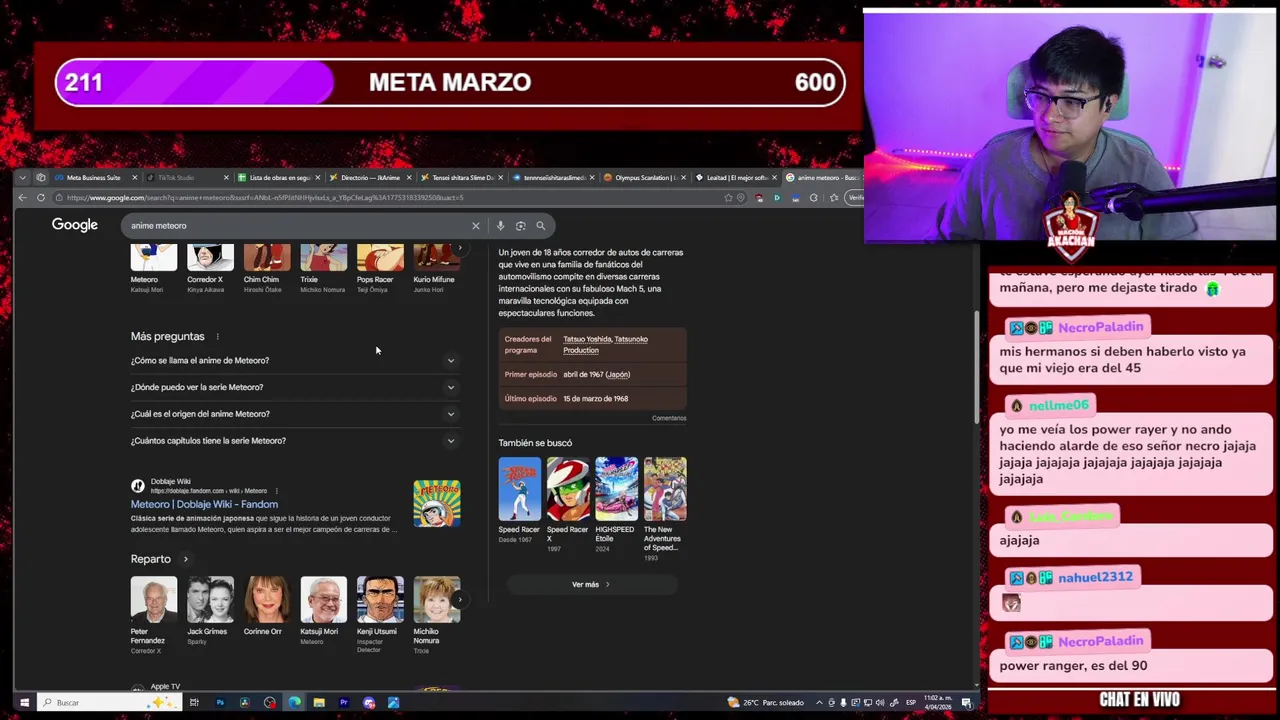Expand the Reparto section arrow
Image resolution: width=1280 pixels, height=720 pixels.
(x=185, y=560)
